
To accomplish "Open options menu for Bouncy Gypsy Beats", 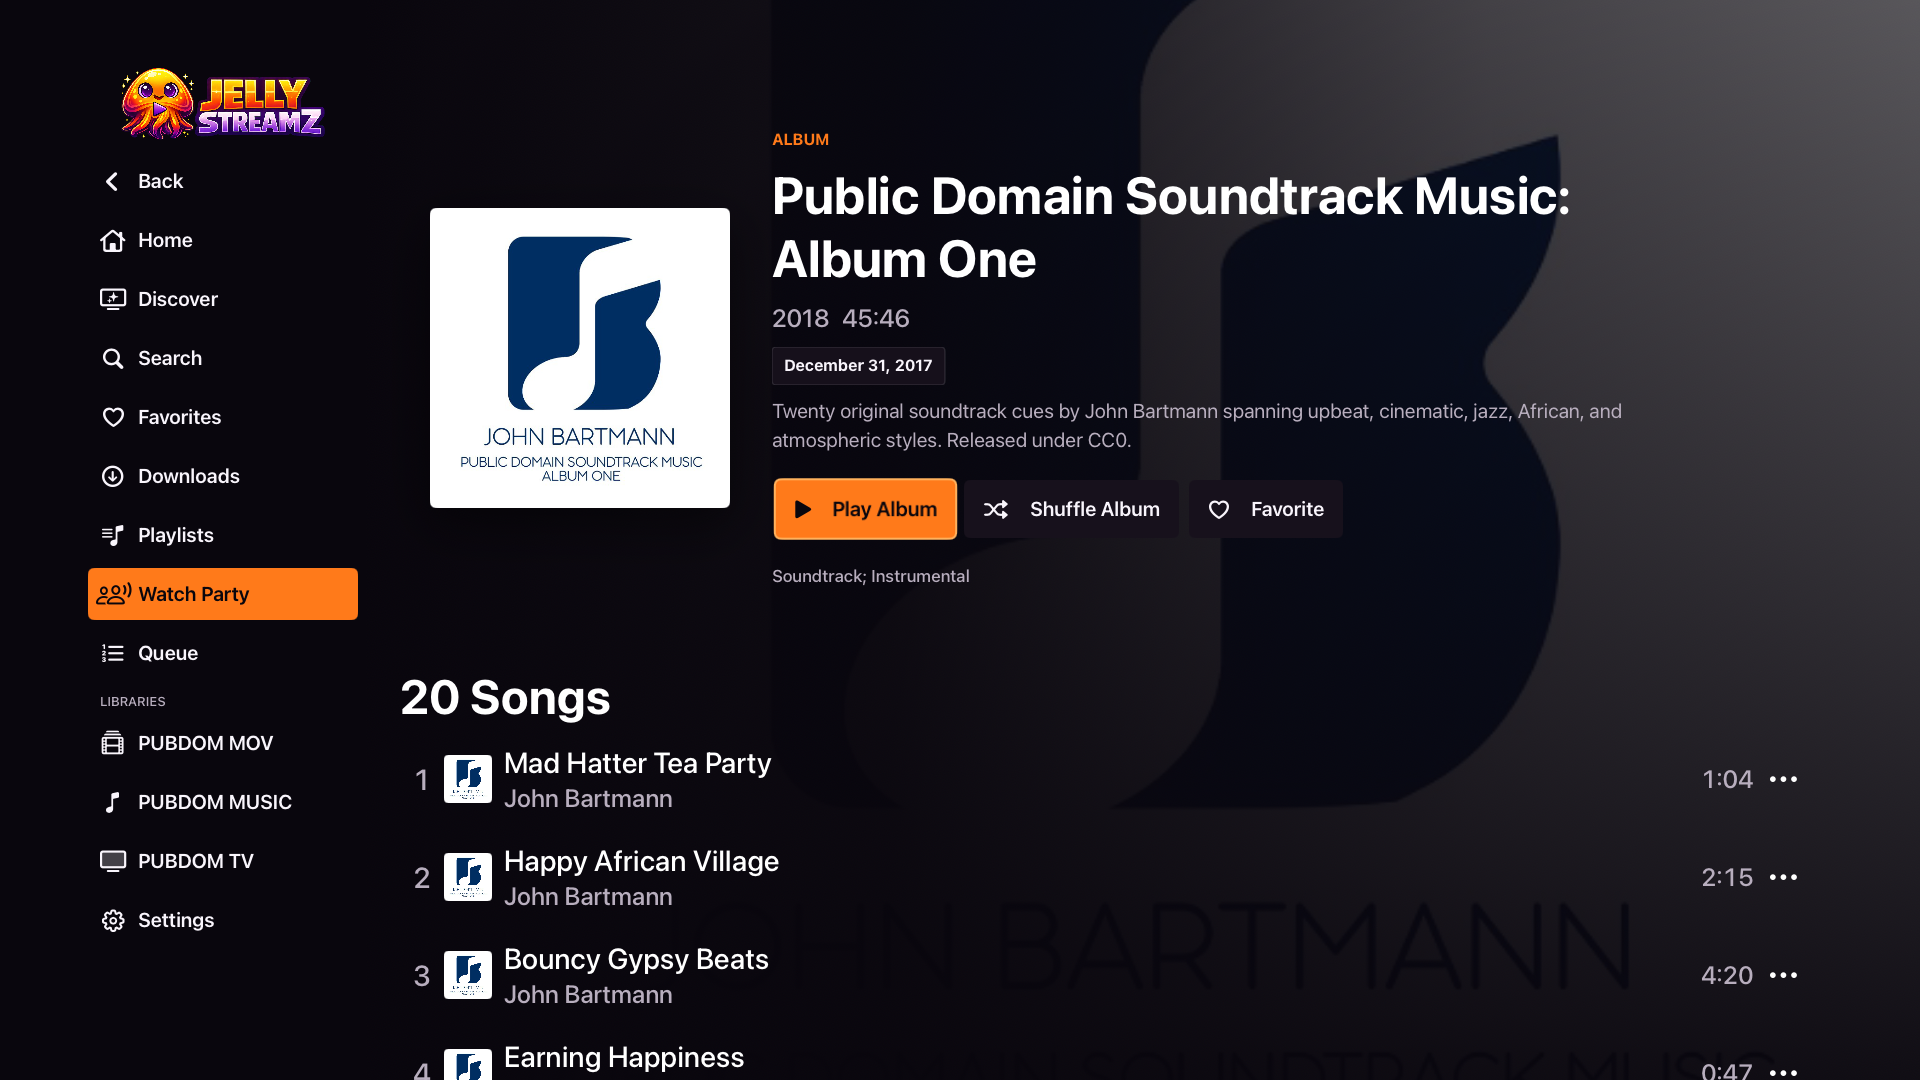I will [x=1783, y=975].
